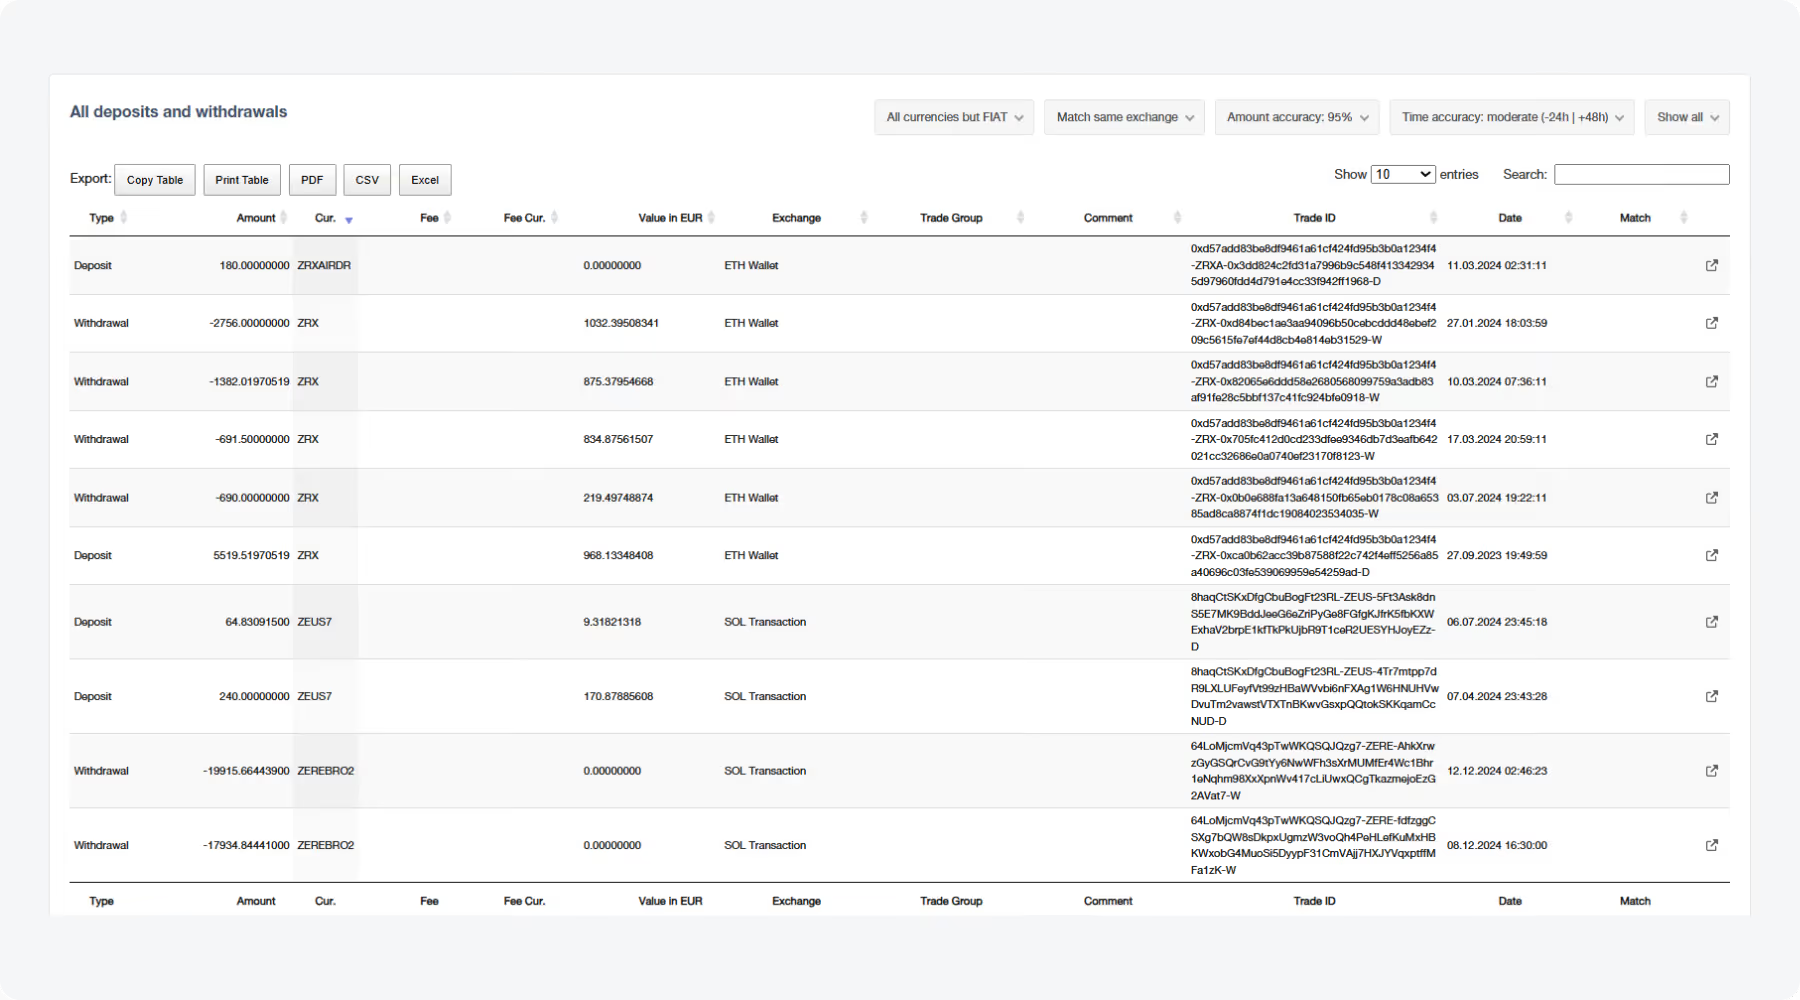The height and width of the screenshot is (1000, 1800).
Task: Click the external link icon on the 27.09.2023 ZRX deposit
Action: click(x=1712, y=555)
